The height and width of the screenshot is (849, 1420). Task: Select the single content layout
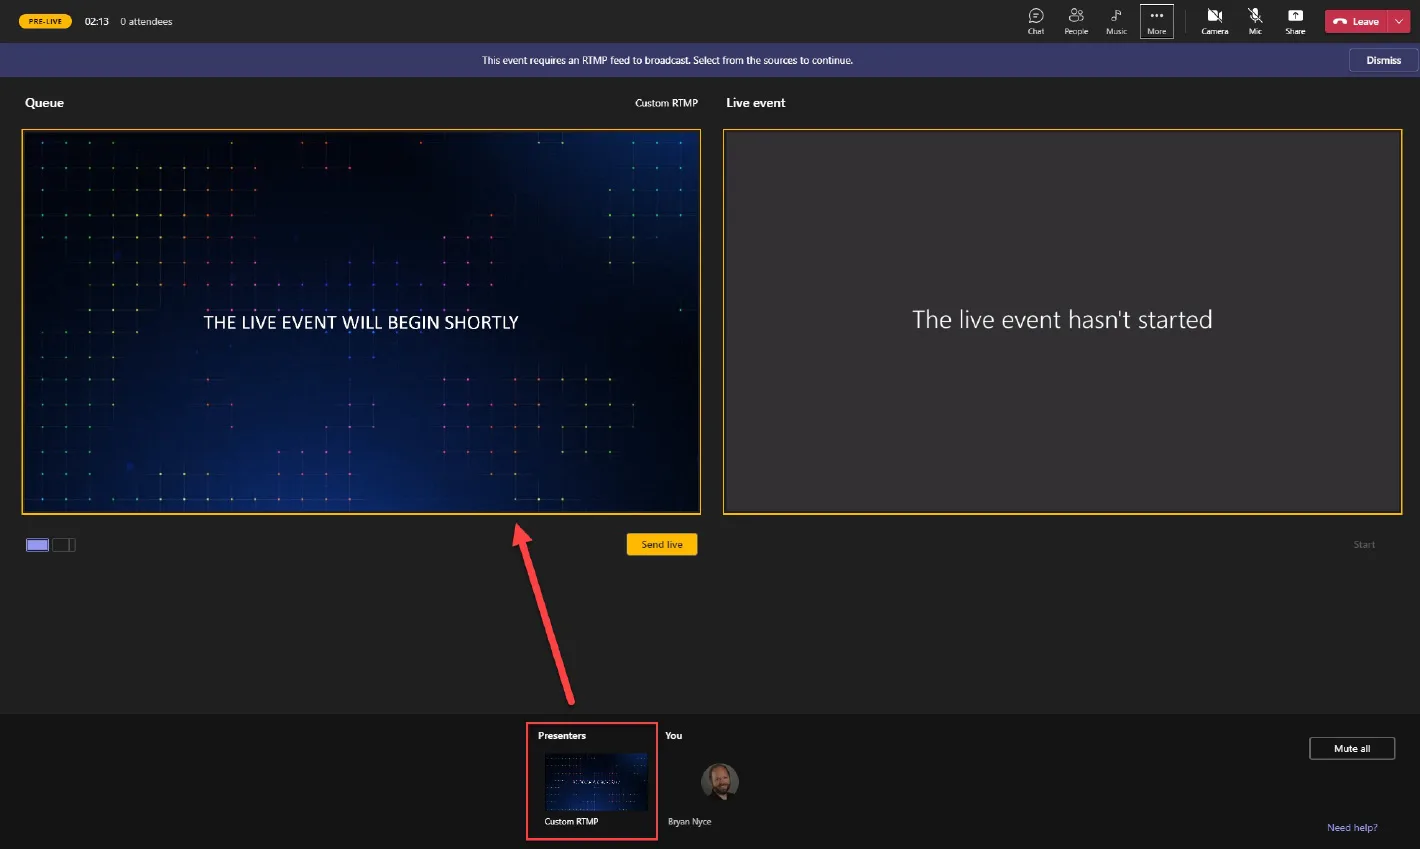pos(38,545)
